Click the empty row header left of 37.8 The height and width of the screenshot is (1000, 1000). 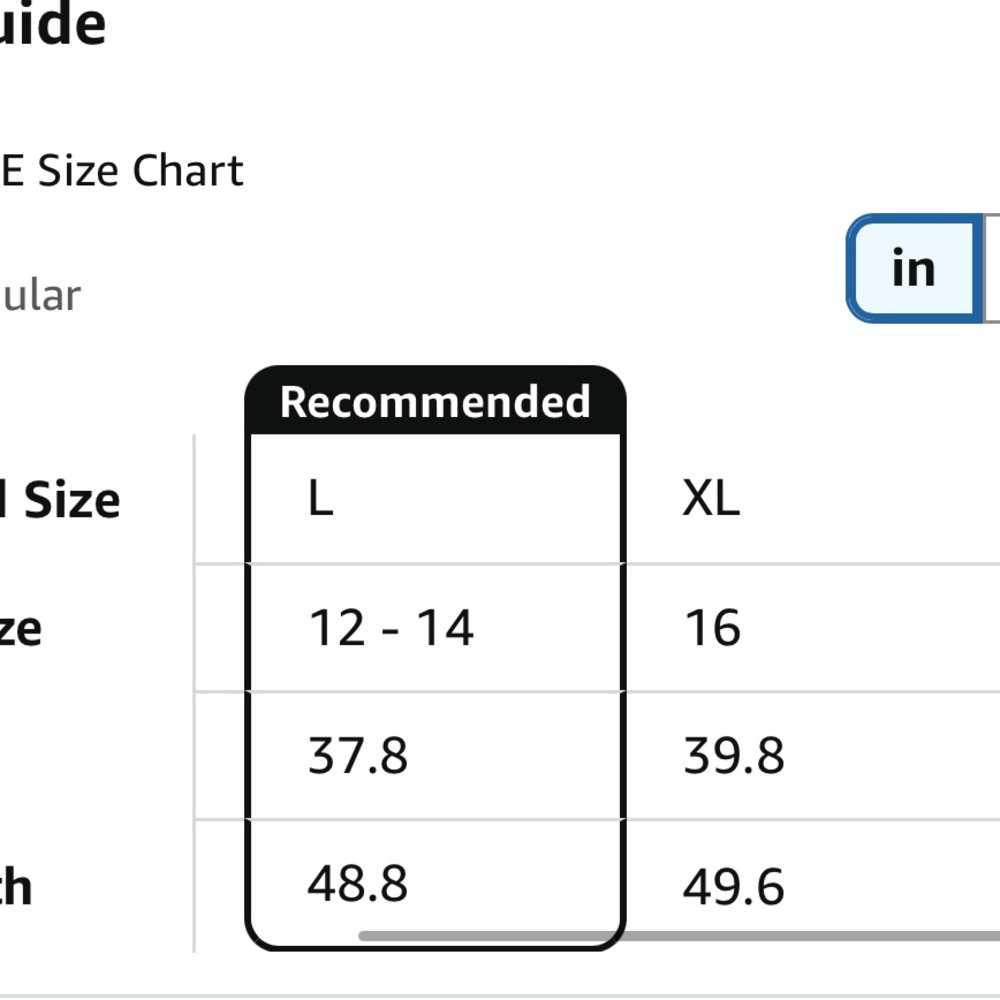coord(95,756)
